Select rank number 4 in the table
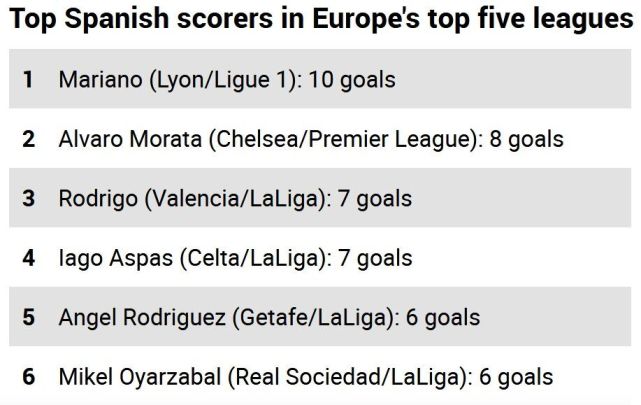 [28, 259]
